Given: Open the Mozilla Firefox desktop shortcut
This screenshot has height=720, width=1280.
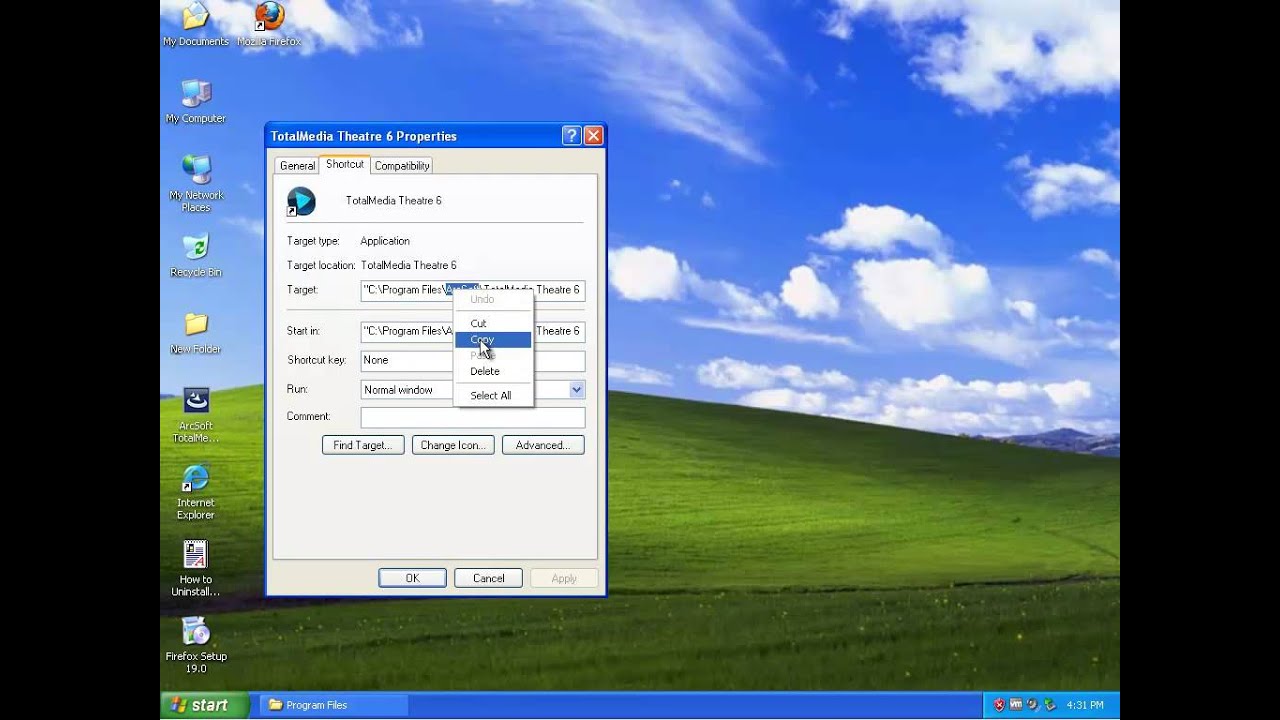Looking at the screenshot, I should [x=269, y=24].
